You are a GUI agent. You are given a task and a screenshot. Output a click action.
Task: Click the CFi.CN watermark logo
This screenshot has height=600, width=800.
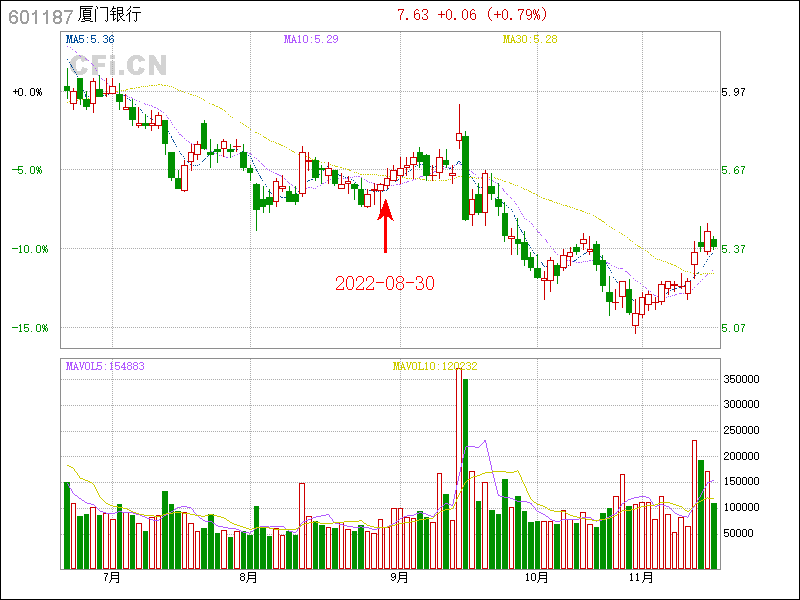coord(116,67)
